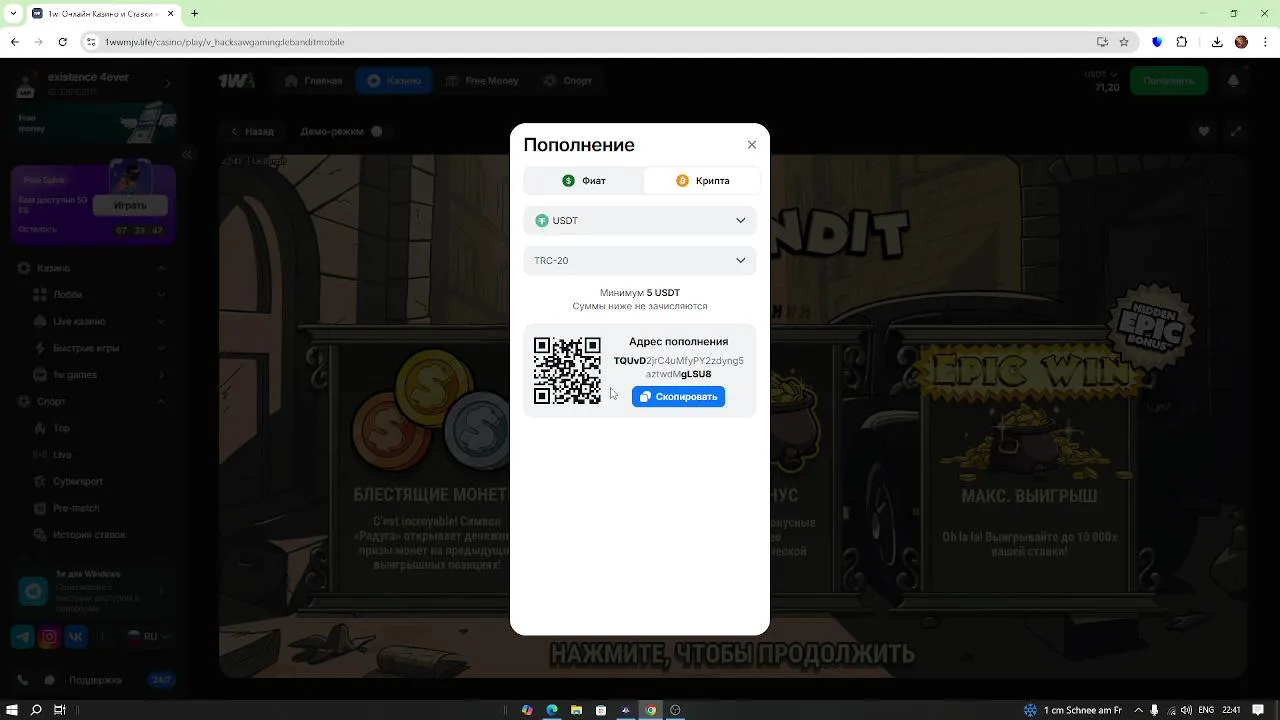This screenshot has width=1280, height=720.
Task: Reload the current page
Action: 63,42
